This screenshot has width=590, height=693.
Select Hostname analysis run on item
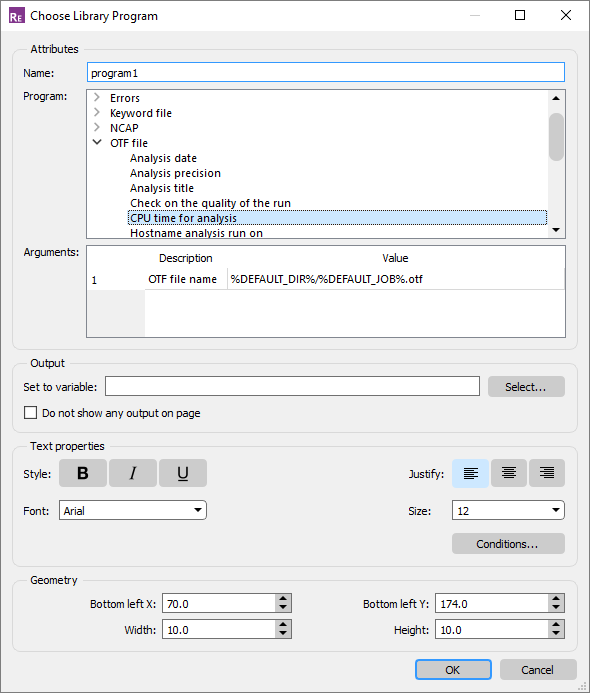[196, 233]
